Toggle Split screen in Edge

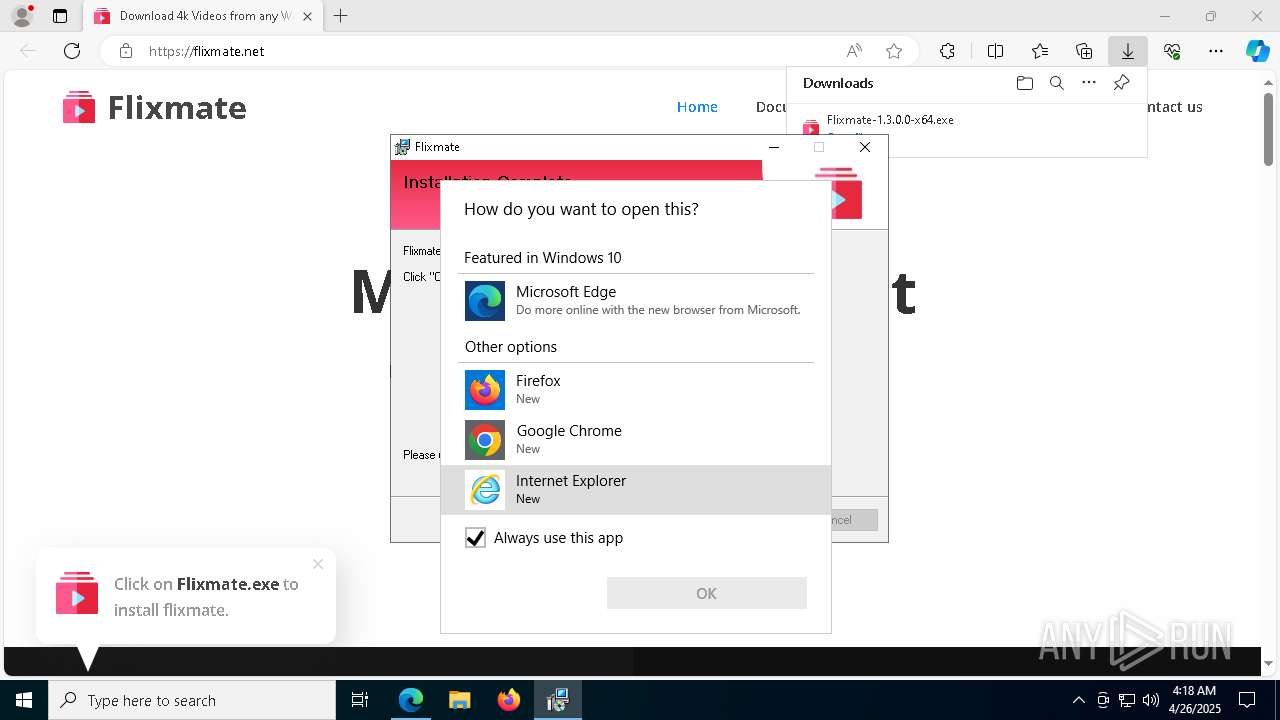995,51
